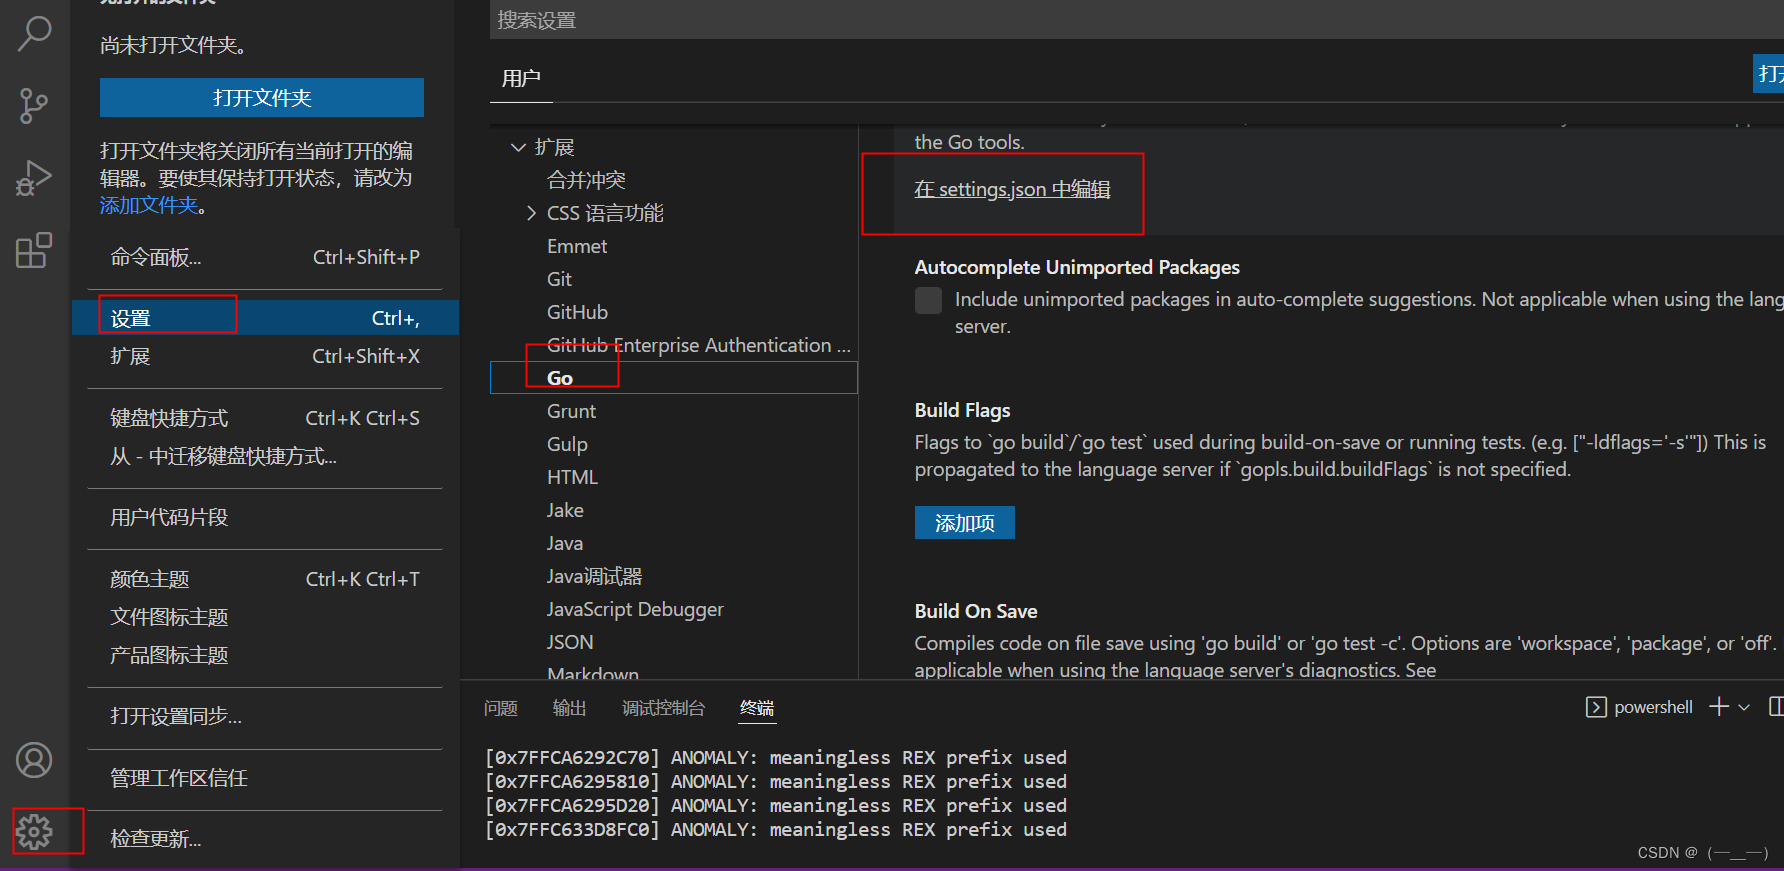Select 键盘快捷方式 menu entry
Image resolution: width=1784 pixels, height=871 pixels.
click(x=265, y=418)
